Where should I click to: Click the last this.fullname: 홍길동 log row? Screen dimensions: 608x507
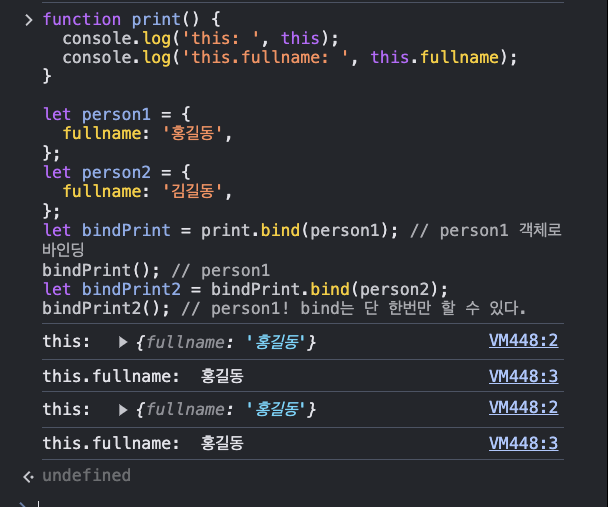pos(303,443)
